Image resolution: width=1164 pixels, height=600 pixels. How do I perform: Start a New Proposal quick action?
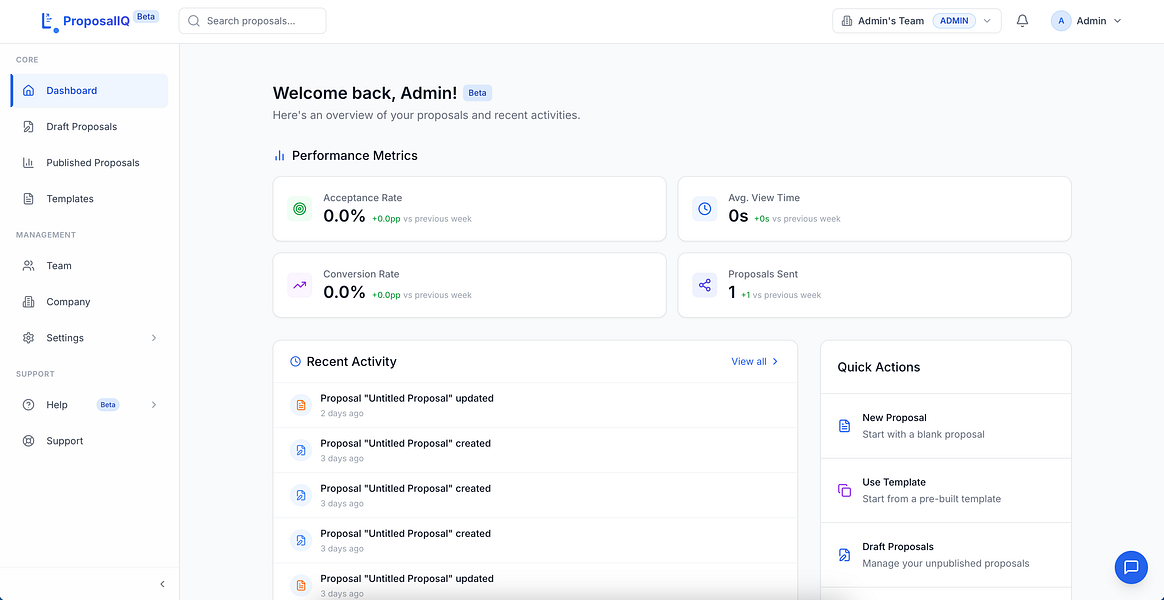(x=946, y=425)
